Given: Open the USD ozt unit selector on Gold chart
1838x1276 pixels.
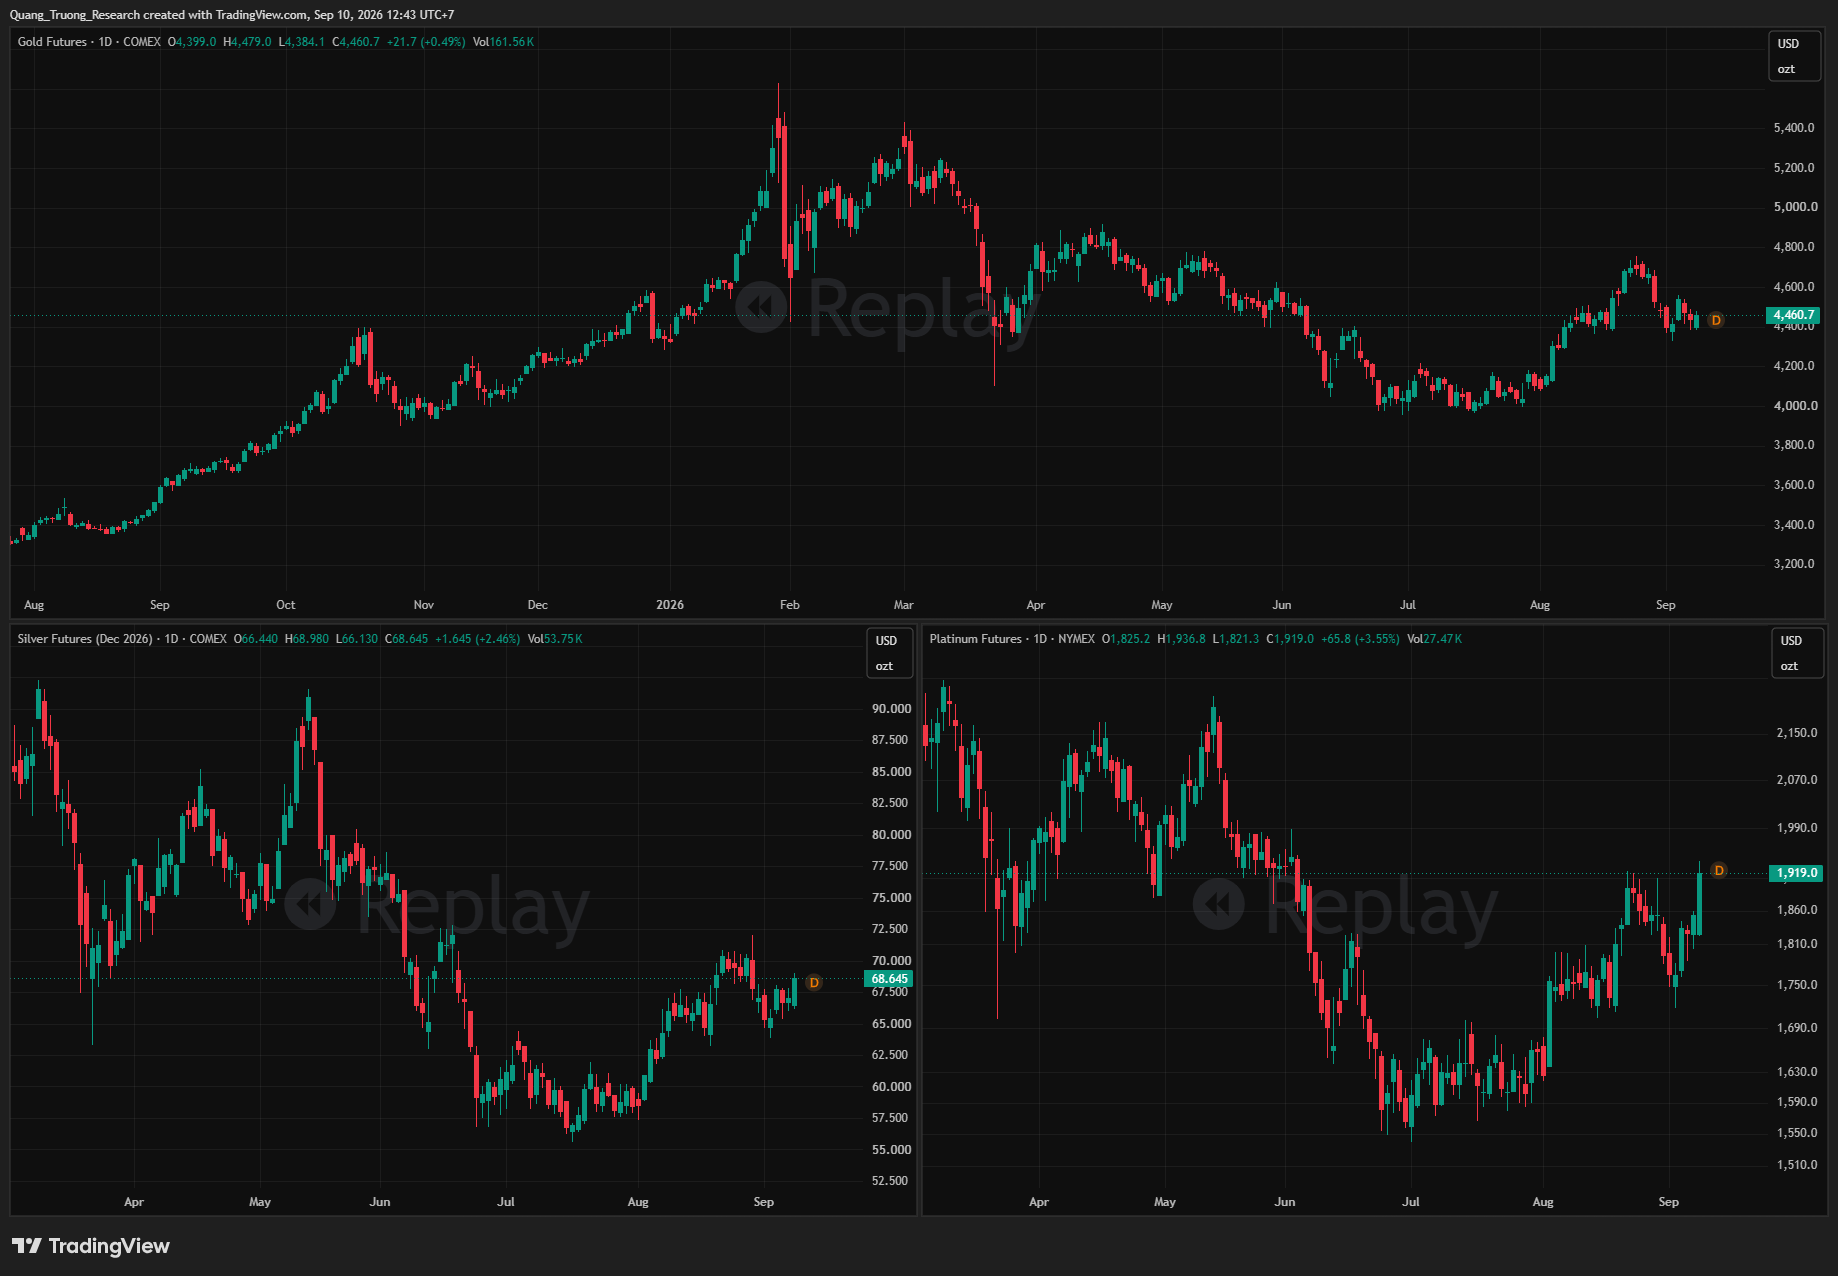Looking at the screenshot, I should click(1794, 56).
